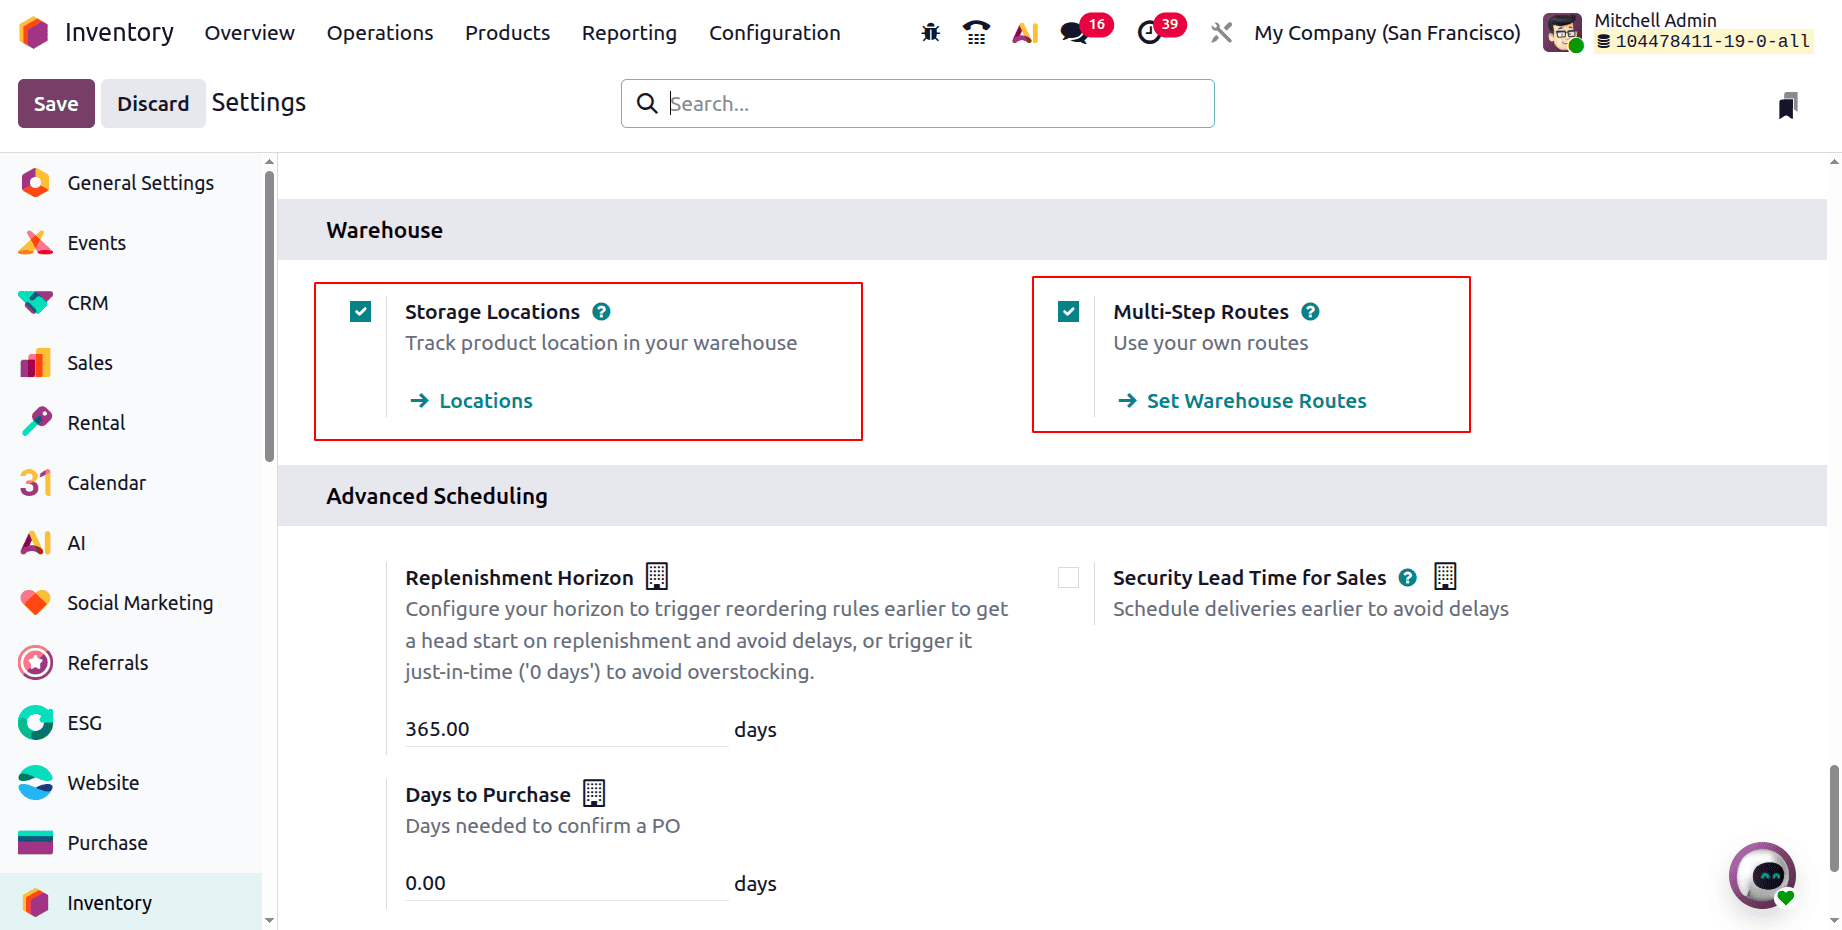The height and width of the screenshot is (930, 1842).
Task: Click the calculator icon beside Replenishment Horizon
Action: pyautogui.click(x=657, y=575)
